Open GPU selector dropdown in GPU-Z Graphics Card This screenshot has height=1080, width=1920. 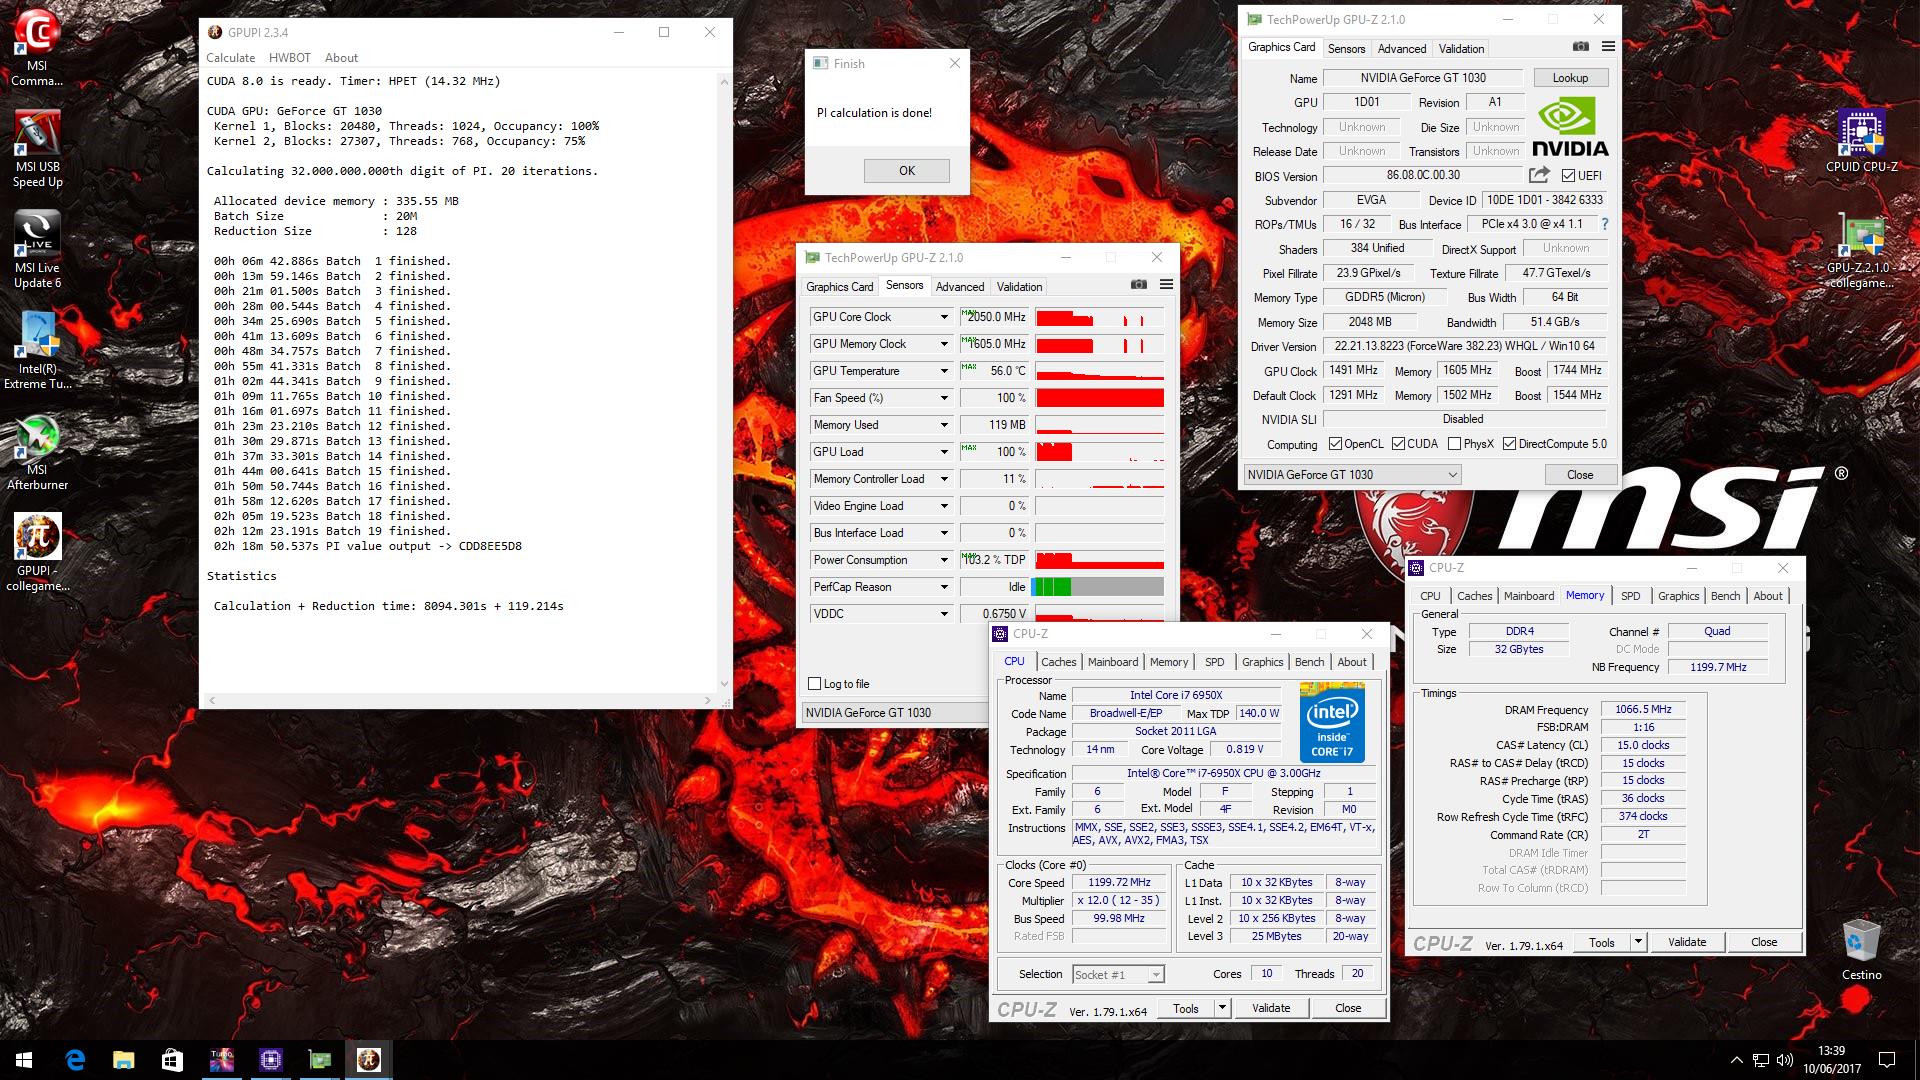tap(1352, 475)
